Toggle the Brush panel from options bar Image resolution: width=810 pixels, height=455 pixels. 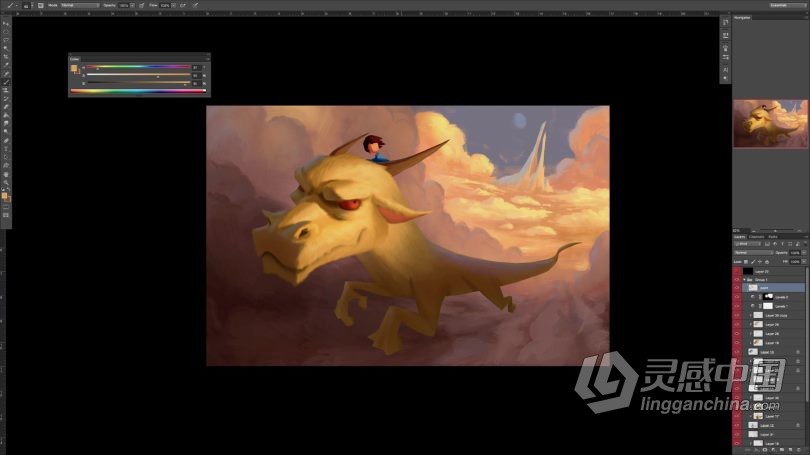(x=40, y=5)
